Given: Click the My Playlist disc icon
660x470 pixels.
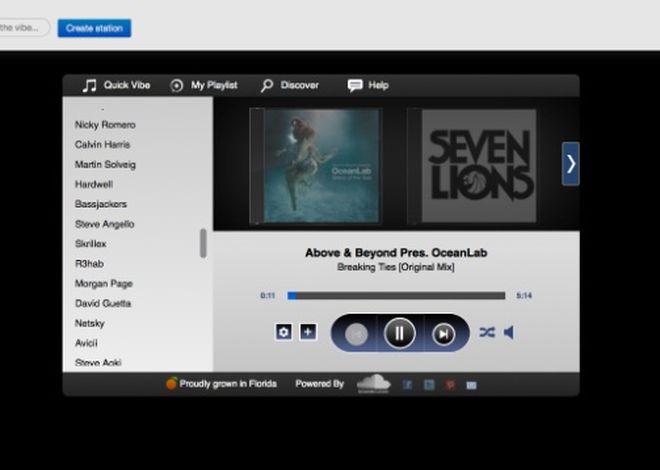Looking at the screenshot, I should tap(176, 86).
